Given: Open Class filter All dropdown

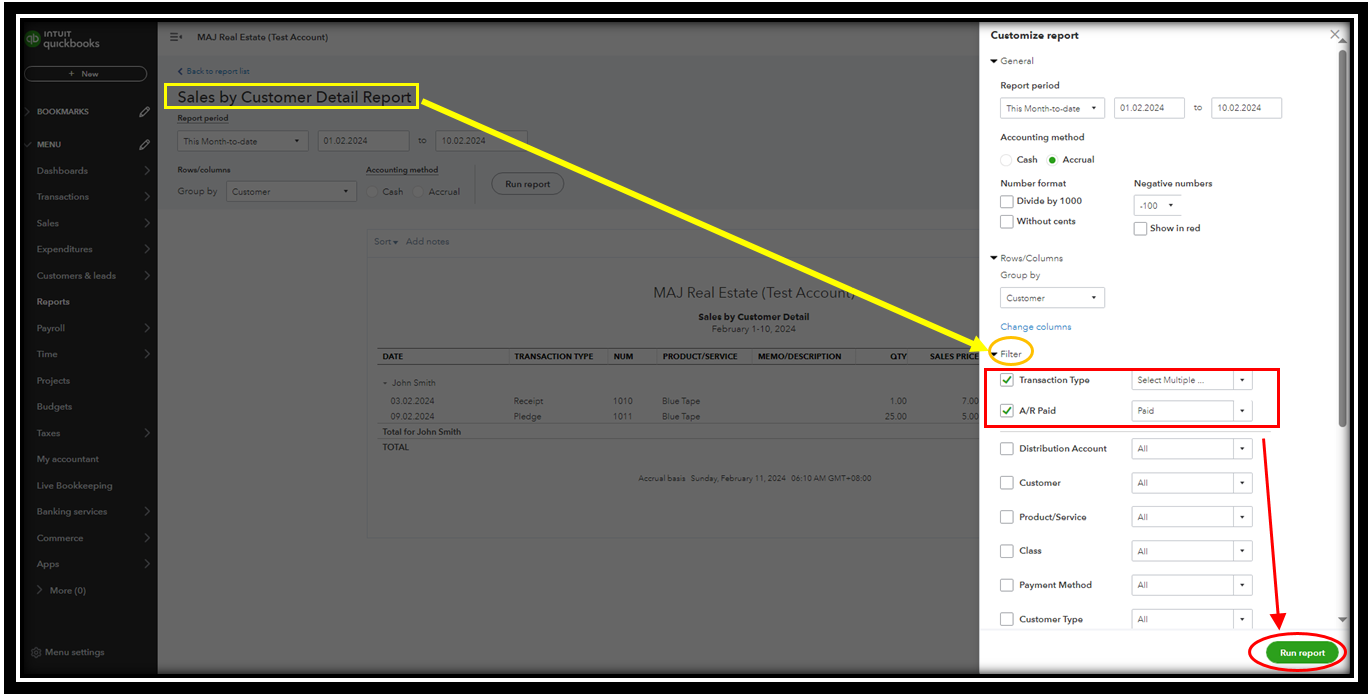Looking at the screenshot, I should point(1192,551).
